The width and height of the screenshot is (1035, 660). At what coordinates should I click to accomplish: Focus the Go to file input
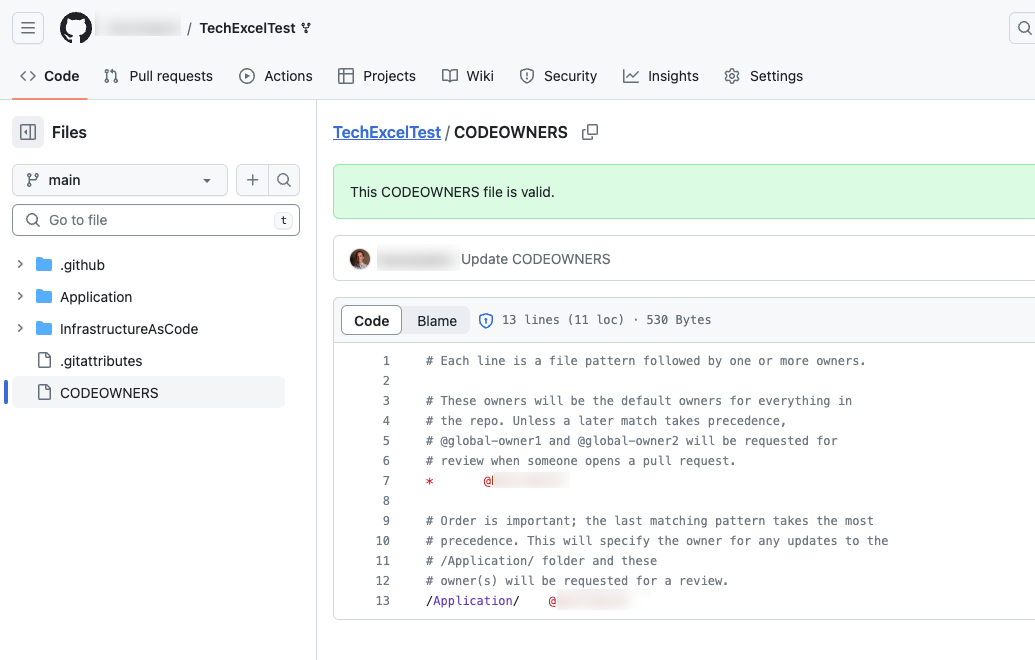pos(155,220)
